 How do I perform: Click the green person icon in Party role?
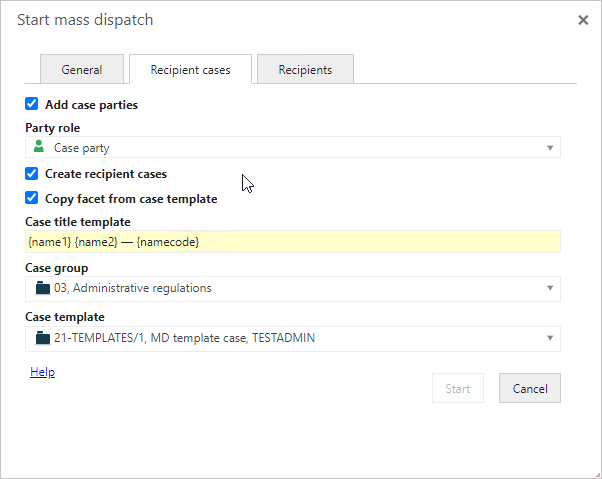click(39, 147)
